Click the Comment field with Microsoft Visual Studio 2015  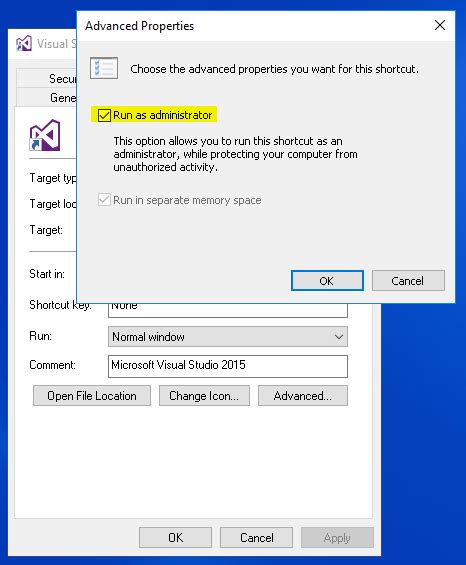click(x=228, y=366)
